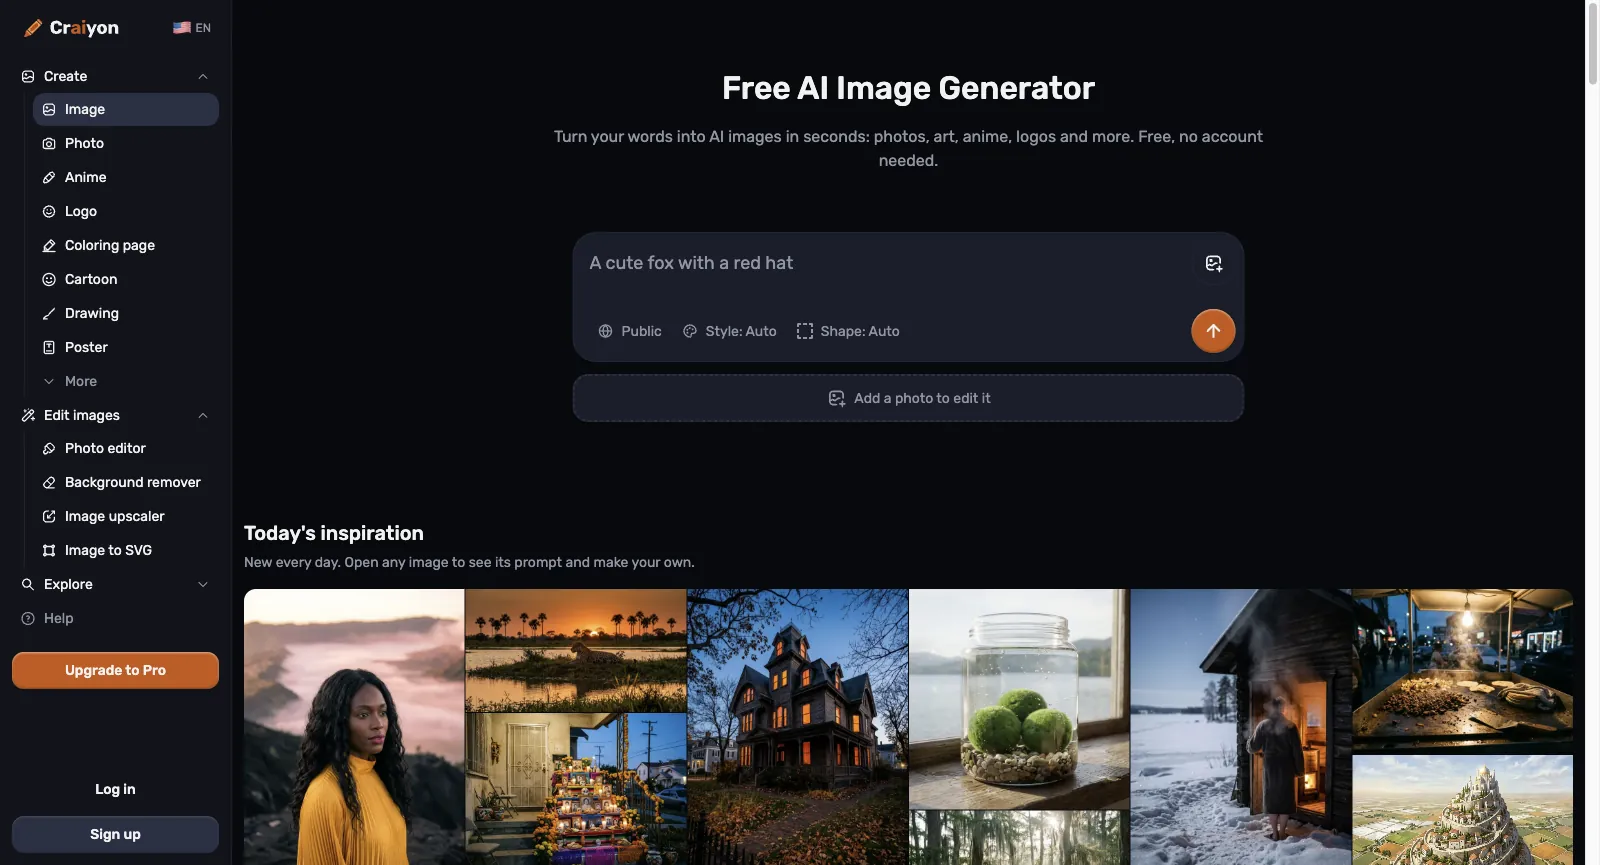Click the Image to SVG icon

pos(49,551)
